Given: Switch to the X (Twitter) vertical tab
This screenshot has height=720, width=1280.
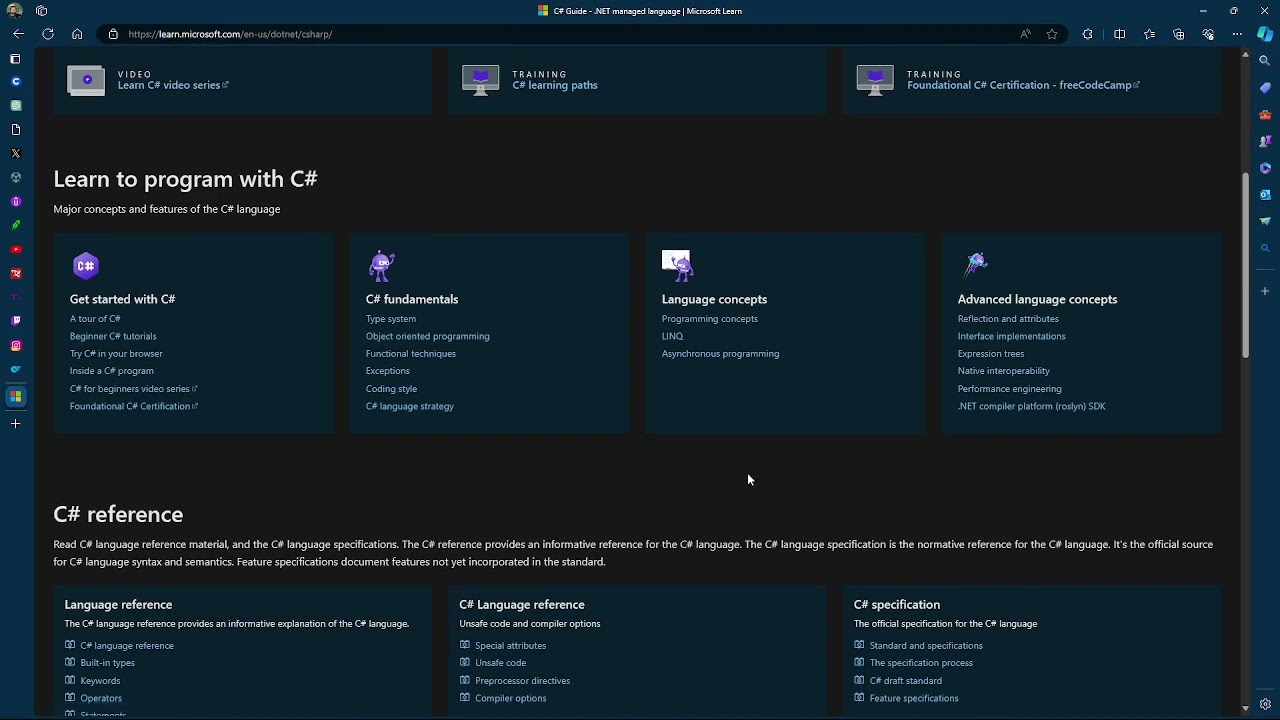Looking at the screenshot, I should point(15,153).
